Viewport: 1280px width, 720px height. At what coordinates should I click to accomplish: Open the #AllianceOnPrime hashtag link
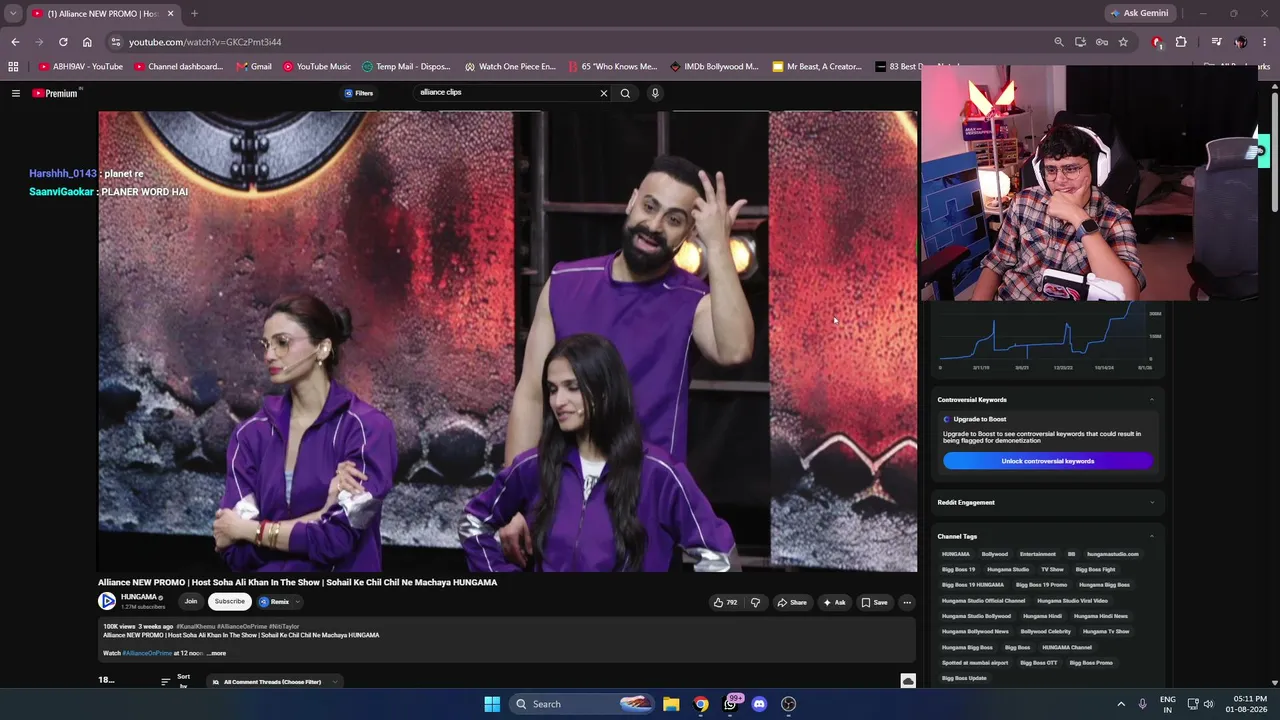147,653
